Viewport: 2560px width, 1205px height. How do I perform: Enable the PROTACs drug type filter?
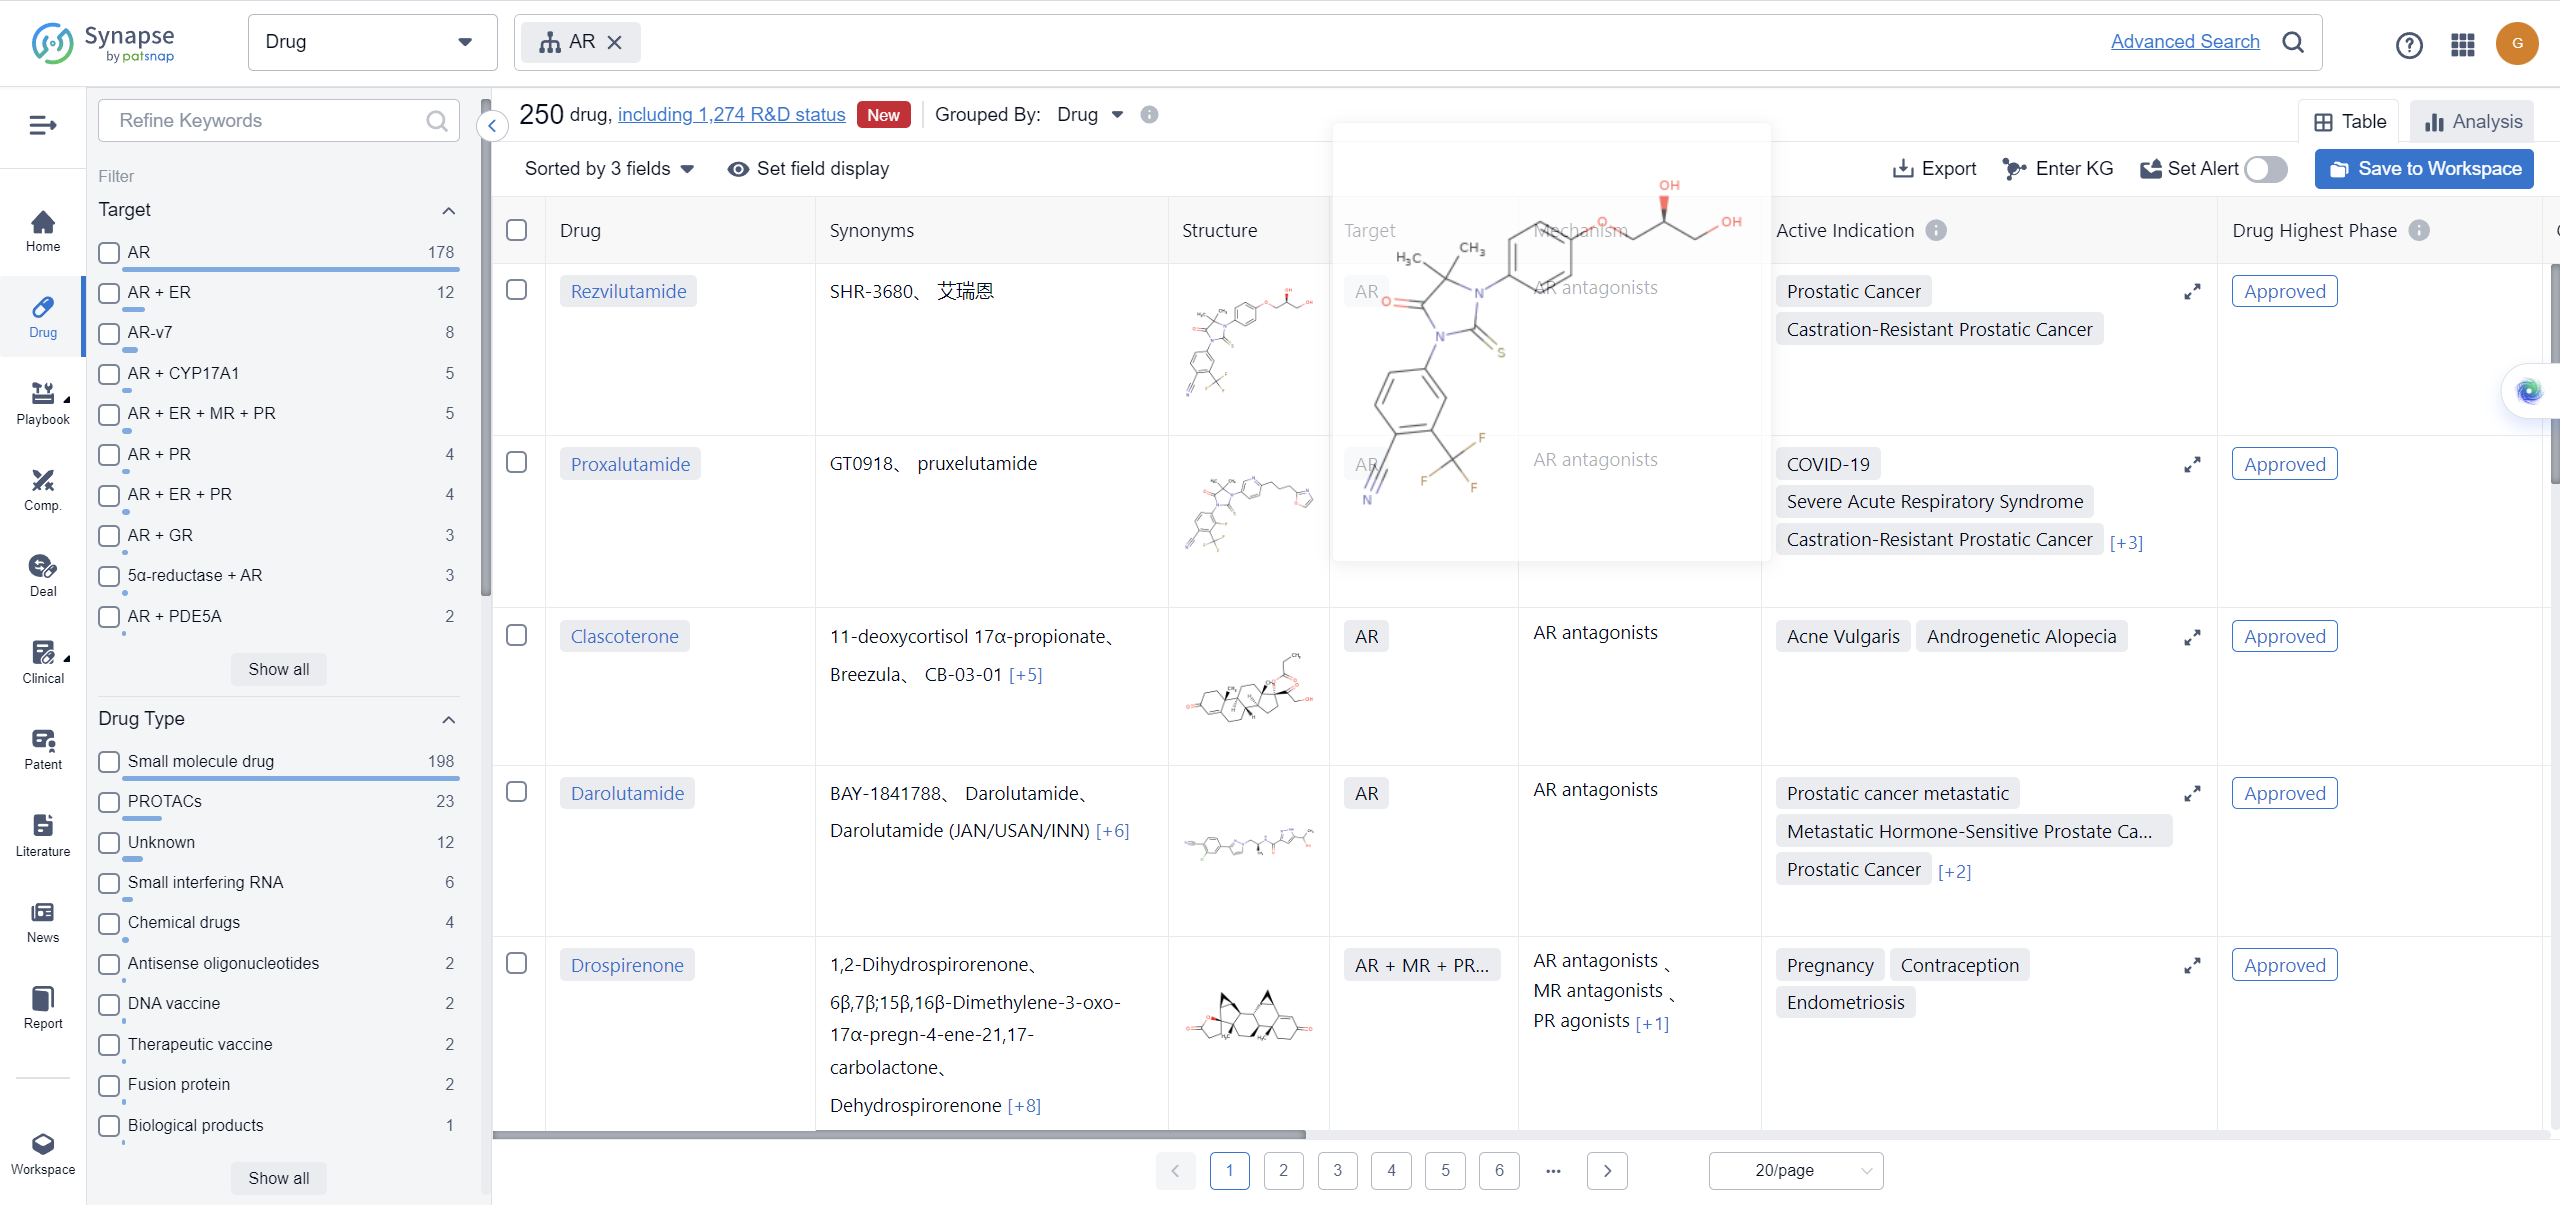(x=109, y=802)
